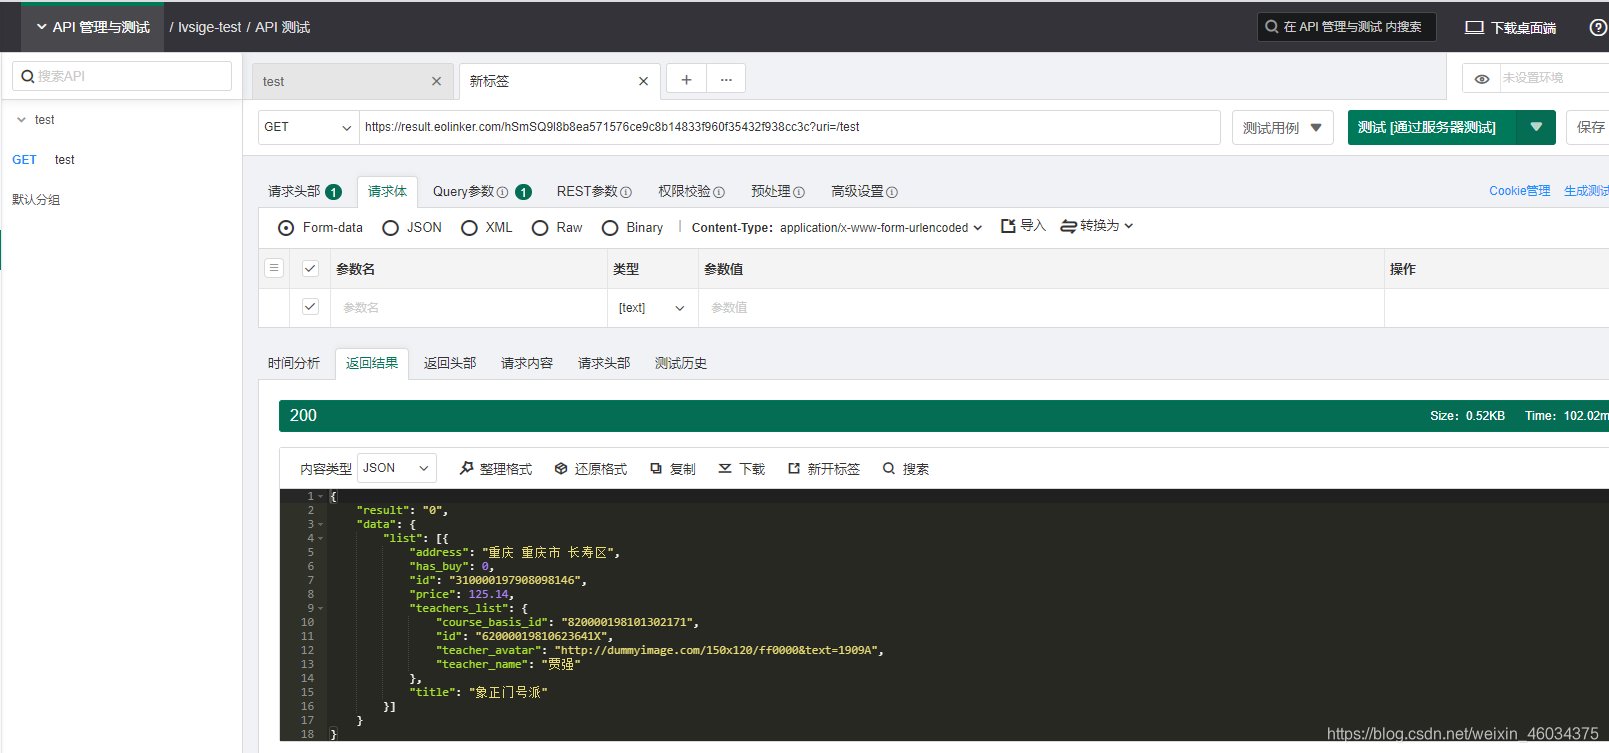1609x753 pixels.
Task: Click the search icon in top search box
Action: tap(1272, 27)
